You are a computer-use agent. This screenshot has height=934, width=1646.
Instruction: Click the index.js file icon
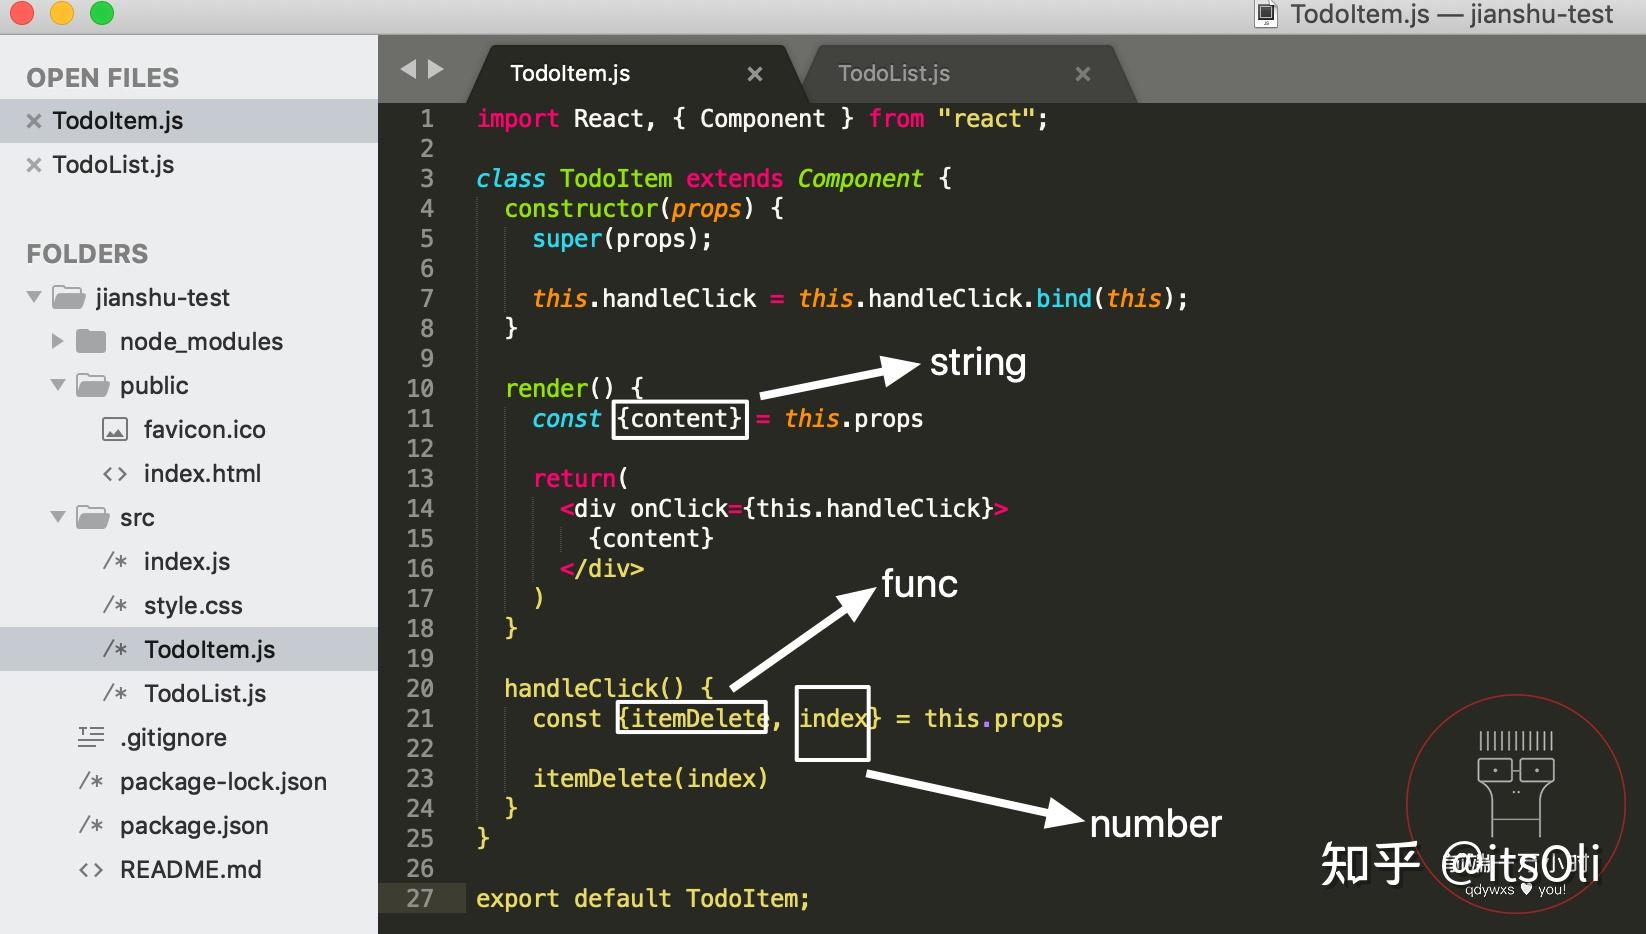[x=115, y=561]
